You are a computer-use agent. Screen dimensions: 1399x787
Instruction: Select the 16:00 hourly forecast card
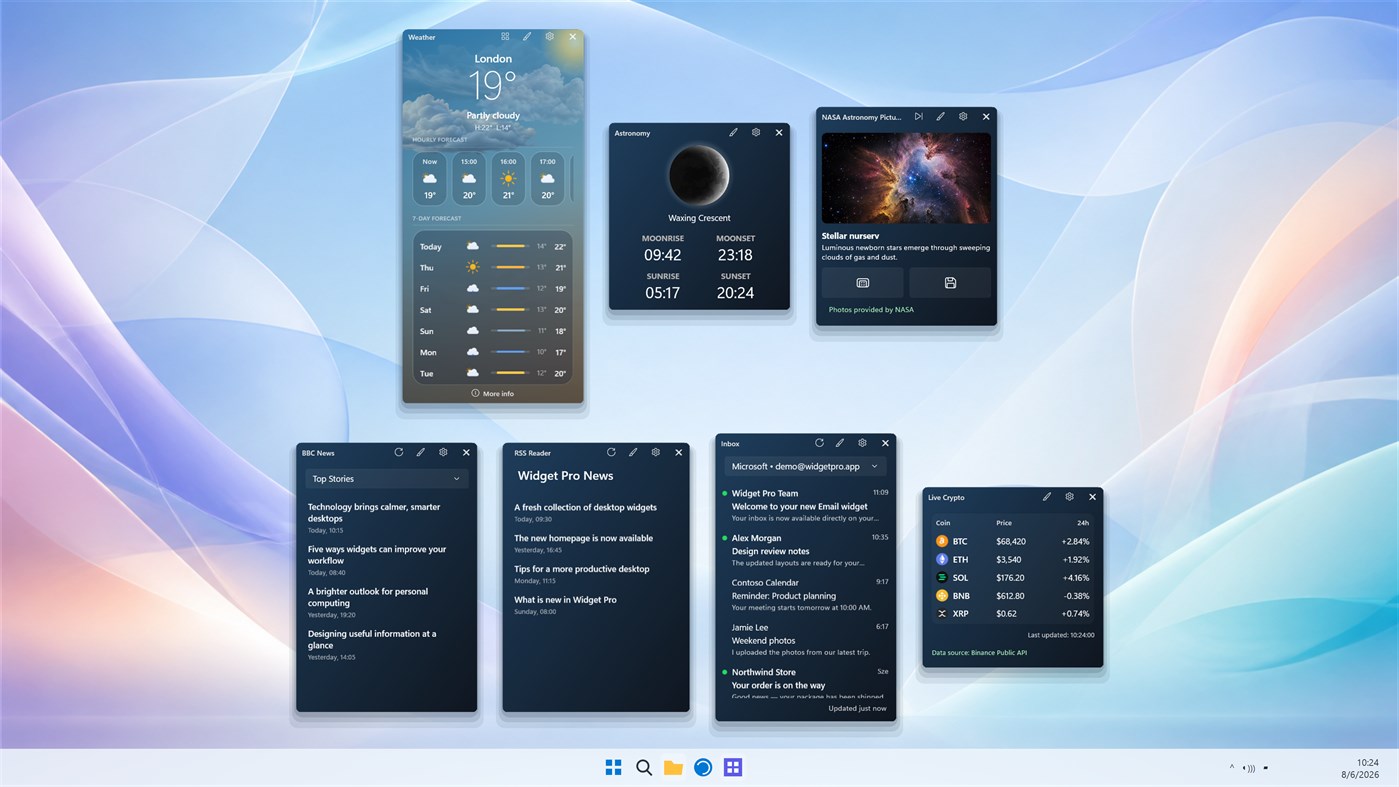[x=508, y=179]
